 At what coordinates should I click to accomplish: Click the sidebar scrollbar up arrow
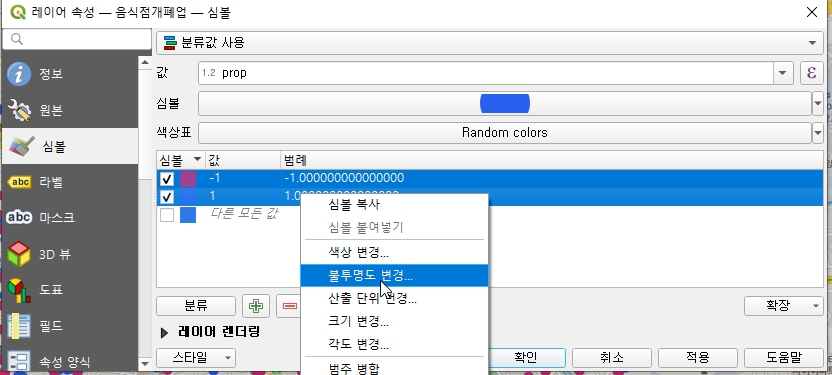point(145,63)
